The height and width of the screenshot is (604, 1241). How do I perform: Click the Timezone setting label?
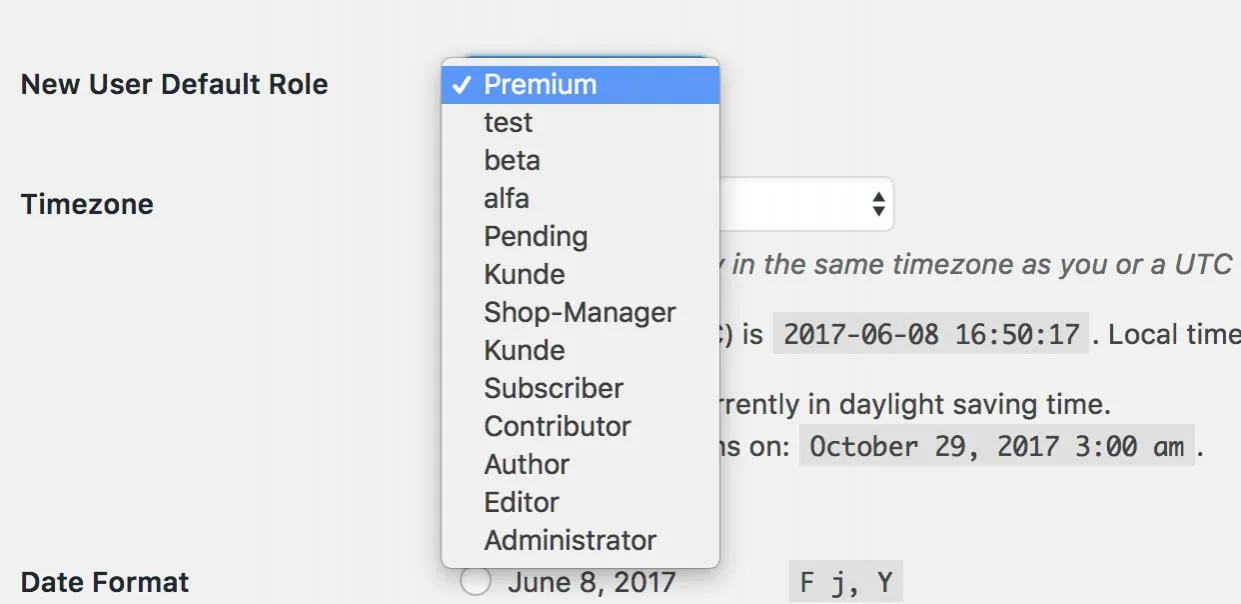(x=87, y=204)
